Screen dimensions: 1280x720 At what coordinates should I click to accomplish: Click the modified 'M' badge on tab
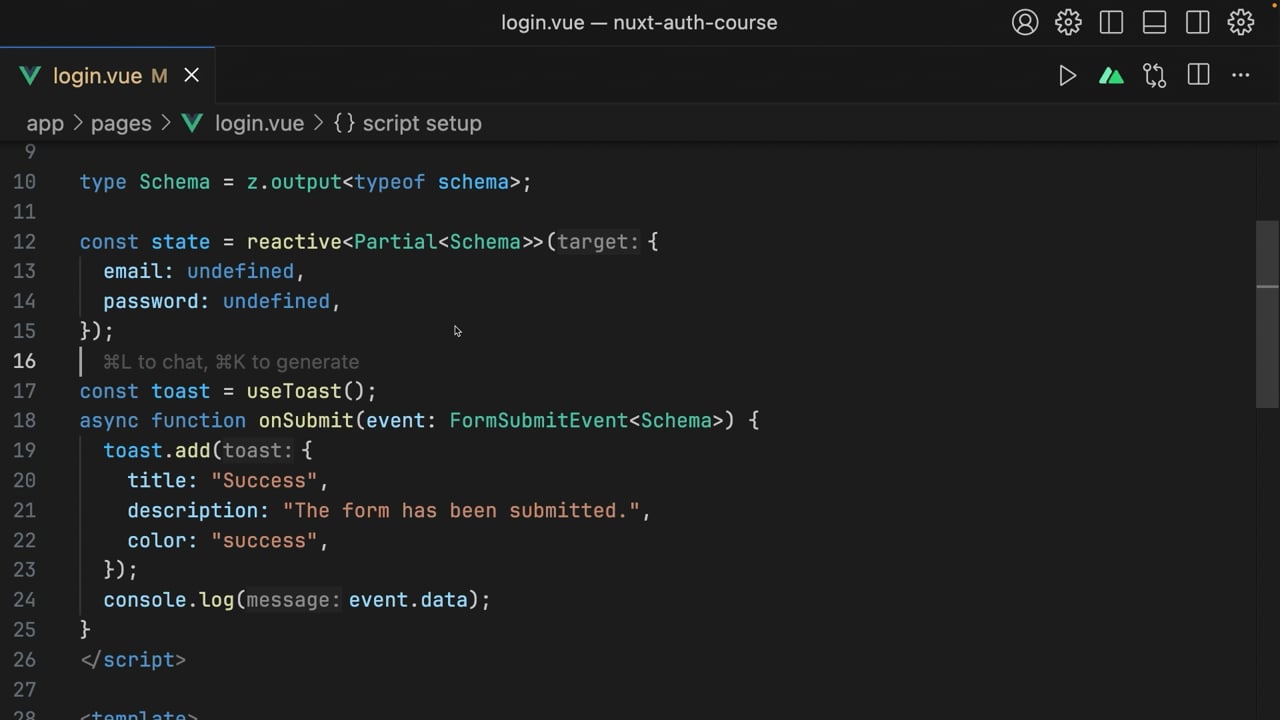point(159,76)
